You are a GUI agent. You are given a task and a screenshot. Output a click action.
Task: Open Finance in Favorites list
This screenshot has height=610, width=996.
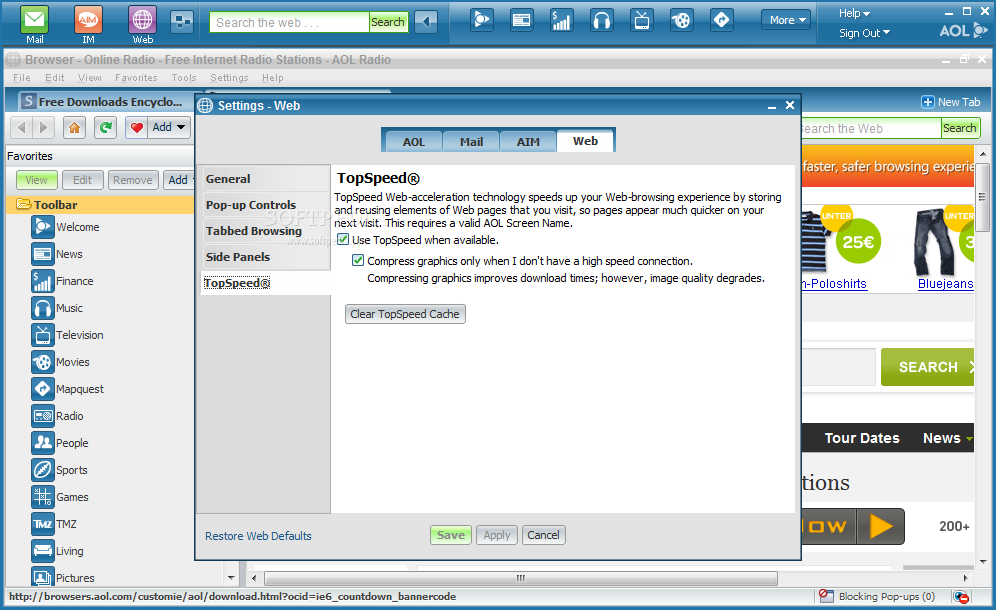tap(62, 281)
